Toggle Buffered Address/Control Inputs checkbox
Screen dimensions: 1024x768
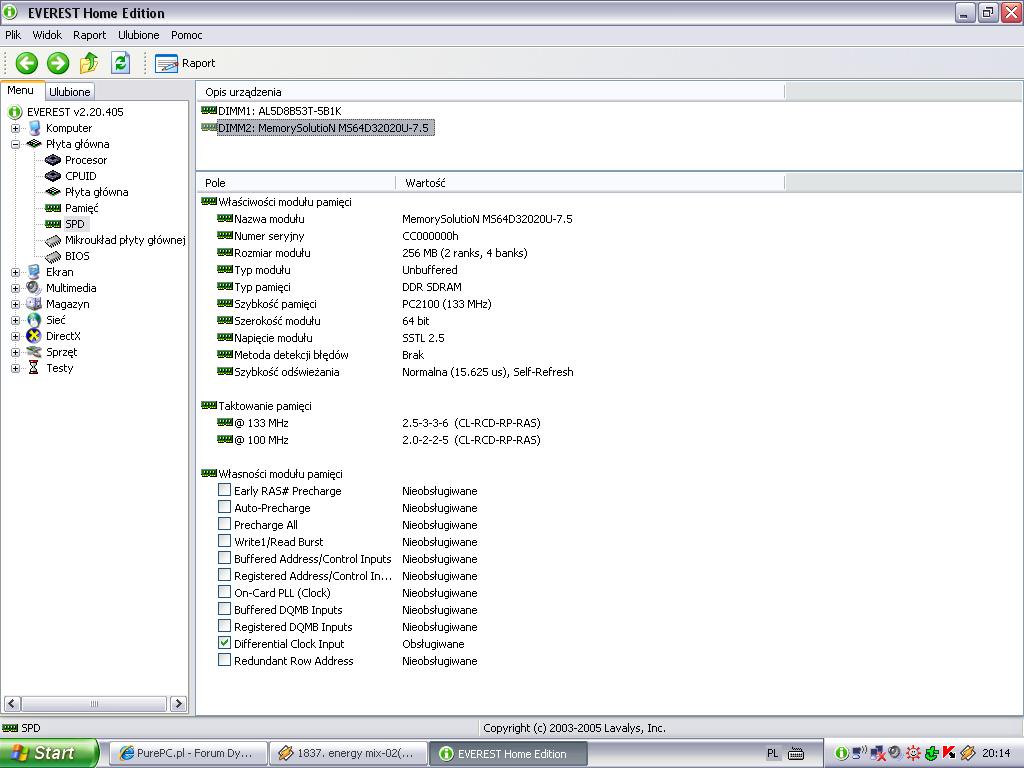click(224, 558)
